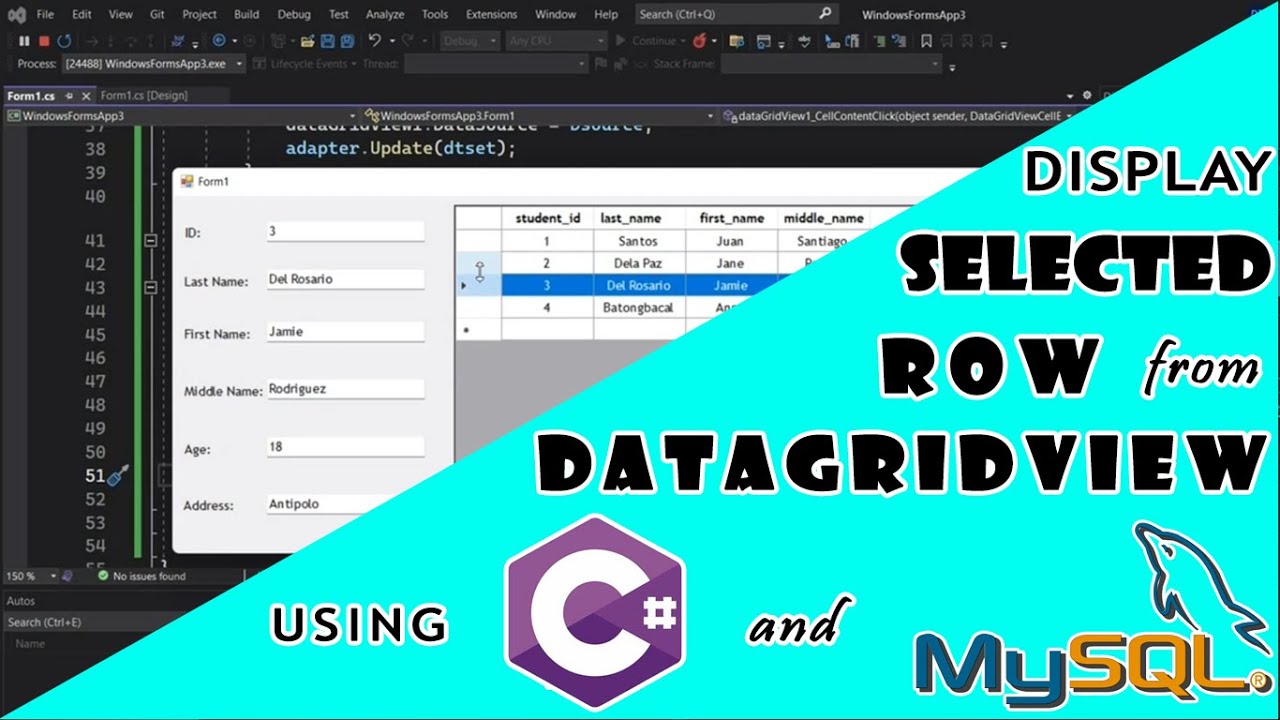Open the Any CPU platform dropdown

tap(556, 41)
